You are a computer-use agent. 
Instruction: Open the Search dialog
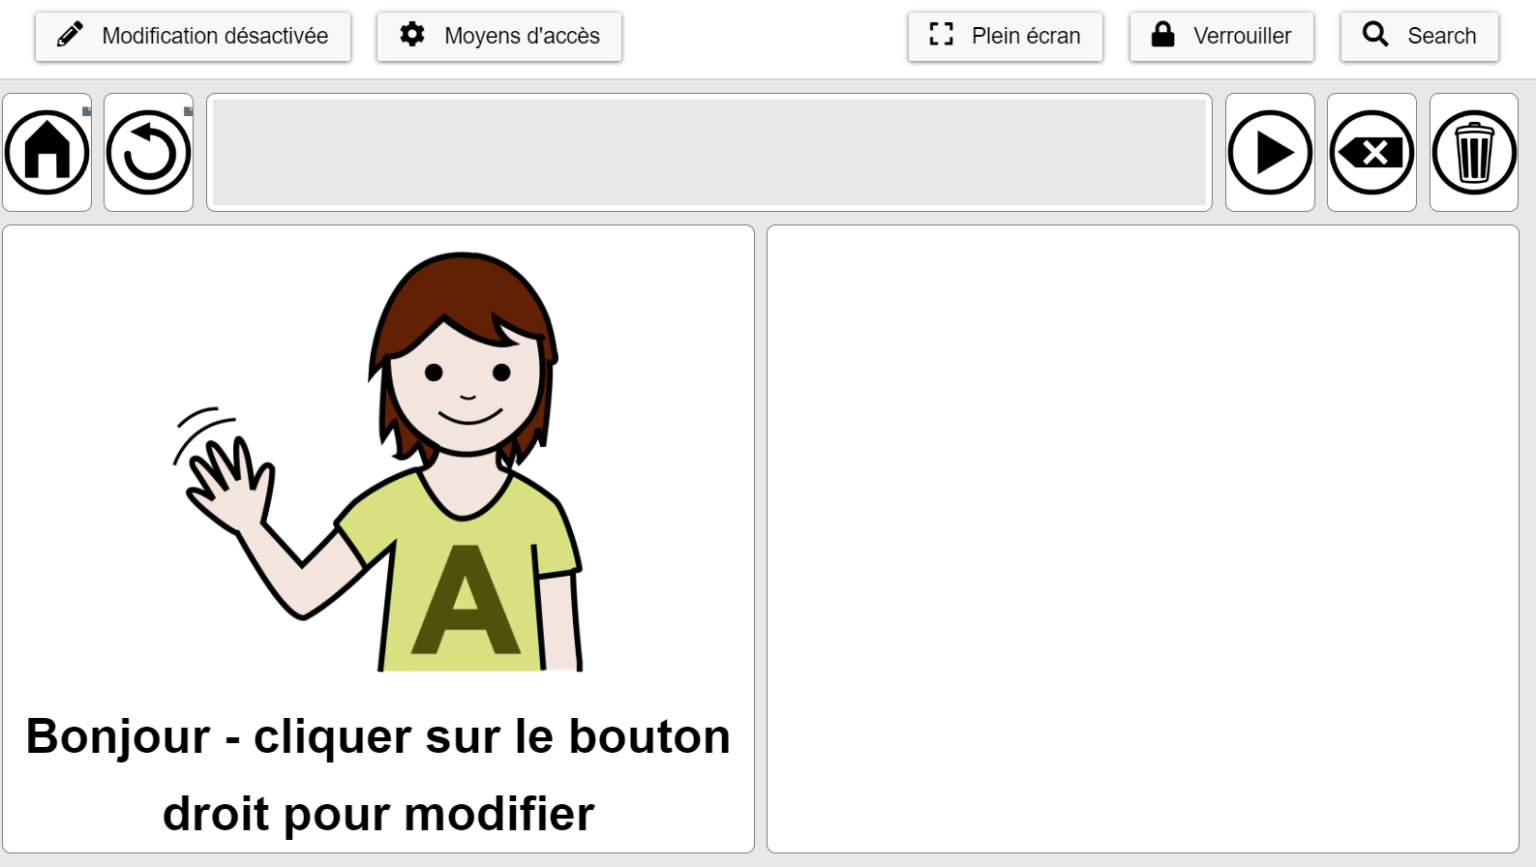tap(1419, 35)
